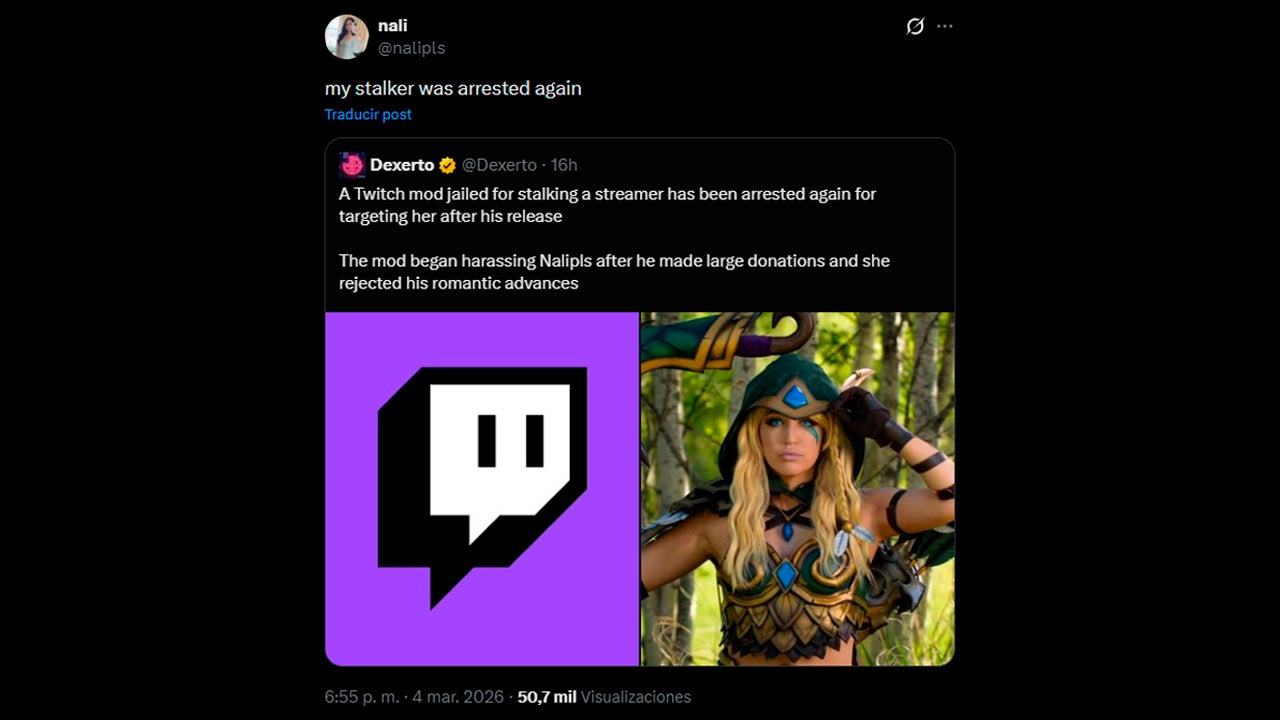Click the @nalipls handle
1280x720 pixels.
point(412,47)
